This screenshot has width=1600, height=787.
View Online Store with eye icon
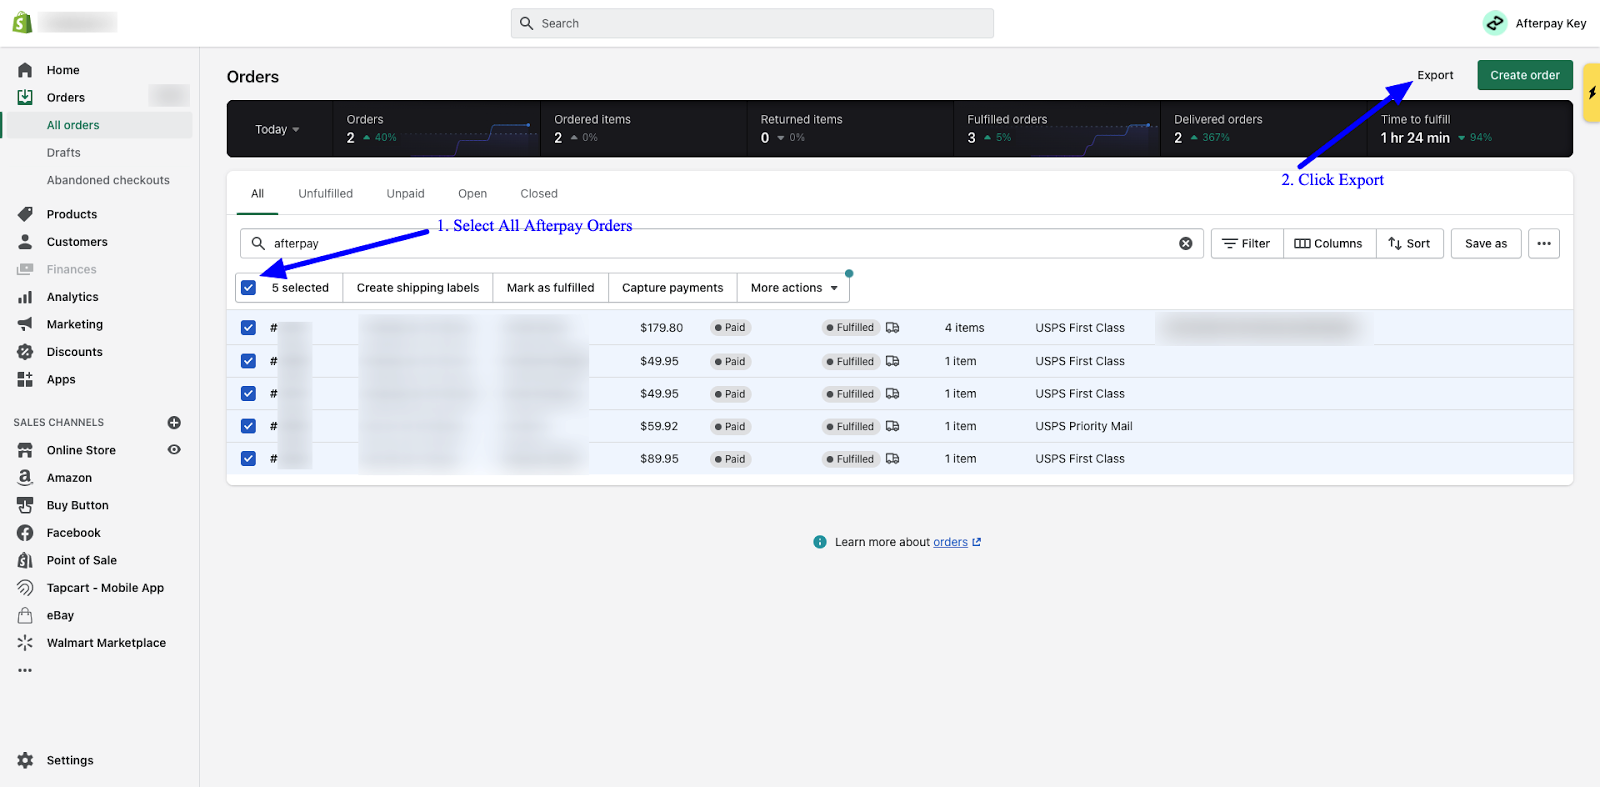pos(174,450)
